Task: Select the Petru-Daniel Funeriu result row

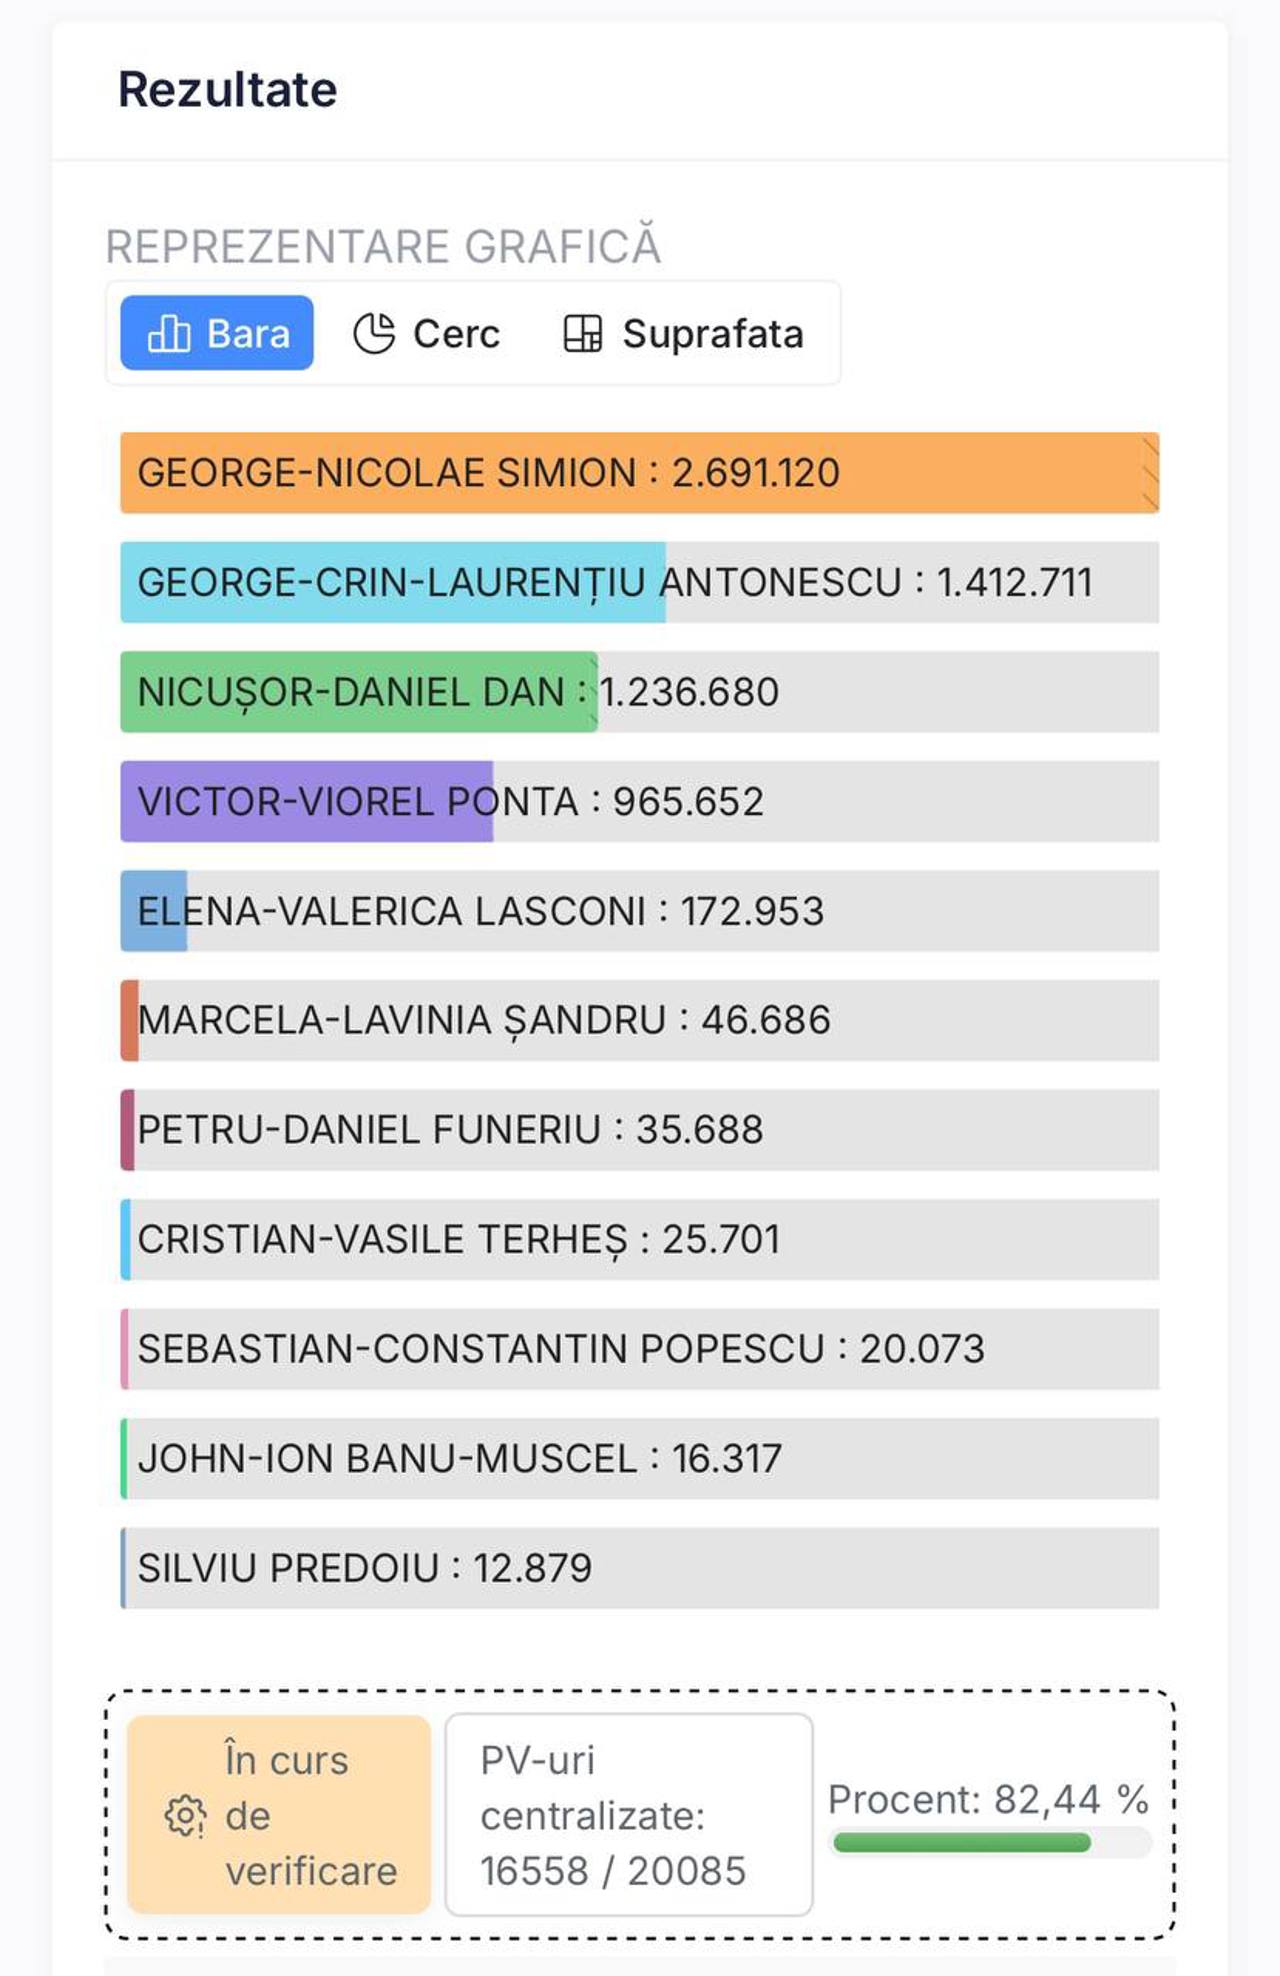Action: pos(639,1130)
